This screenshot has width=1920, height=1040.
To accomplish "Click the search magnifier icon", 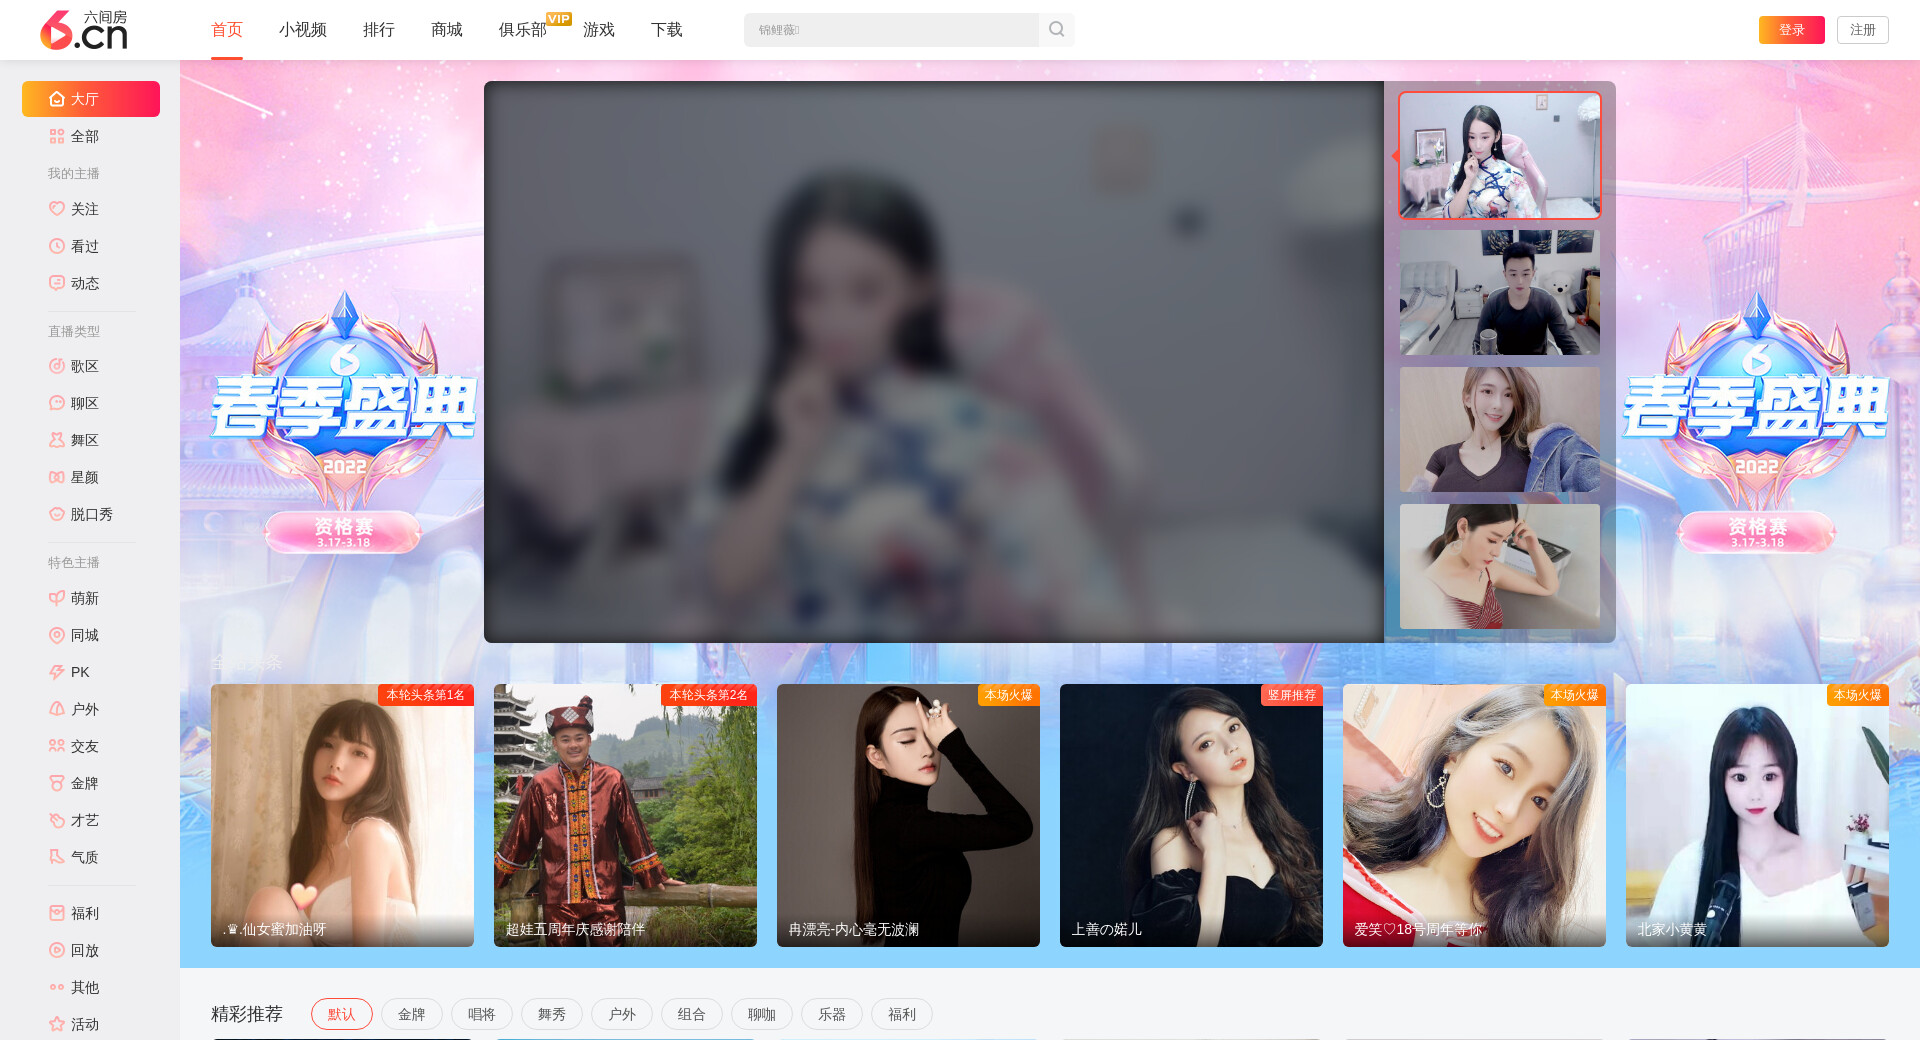I will click(x=1056, y=30).
